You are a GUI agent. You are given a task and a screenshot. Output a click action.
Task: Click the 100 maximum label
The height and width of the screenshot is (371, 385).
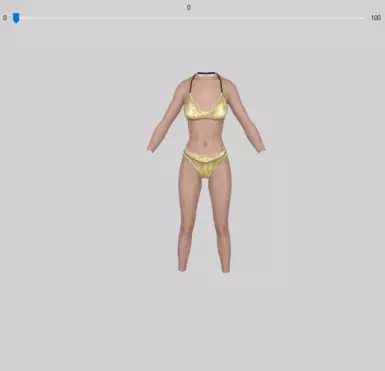pyautogui.click(x=376, y=18)
